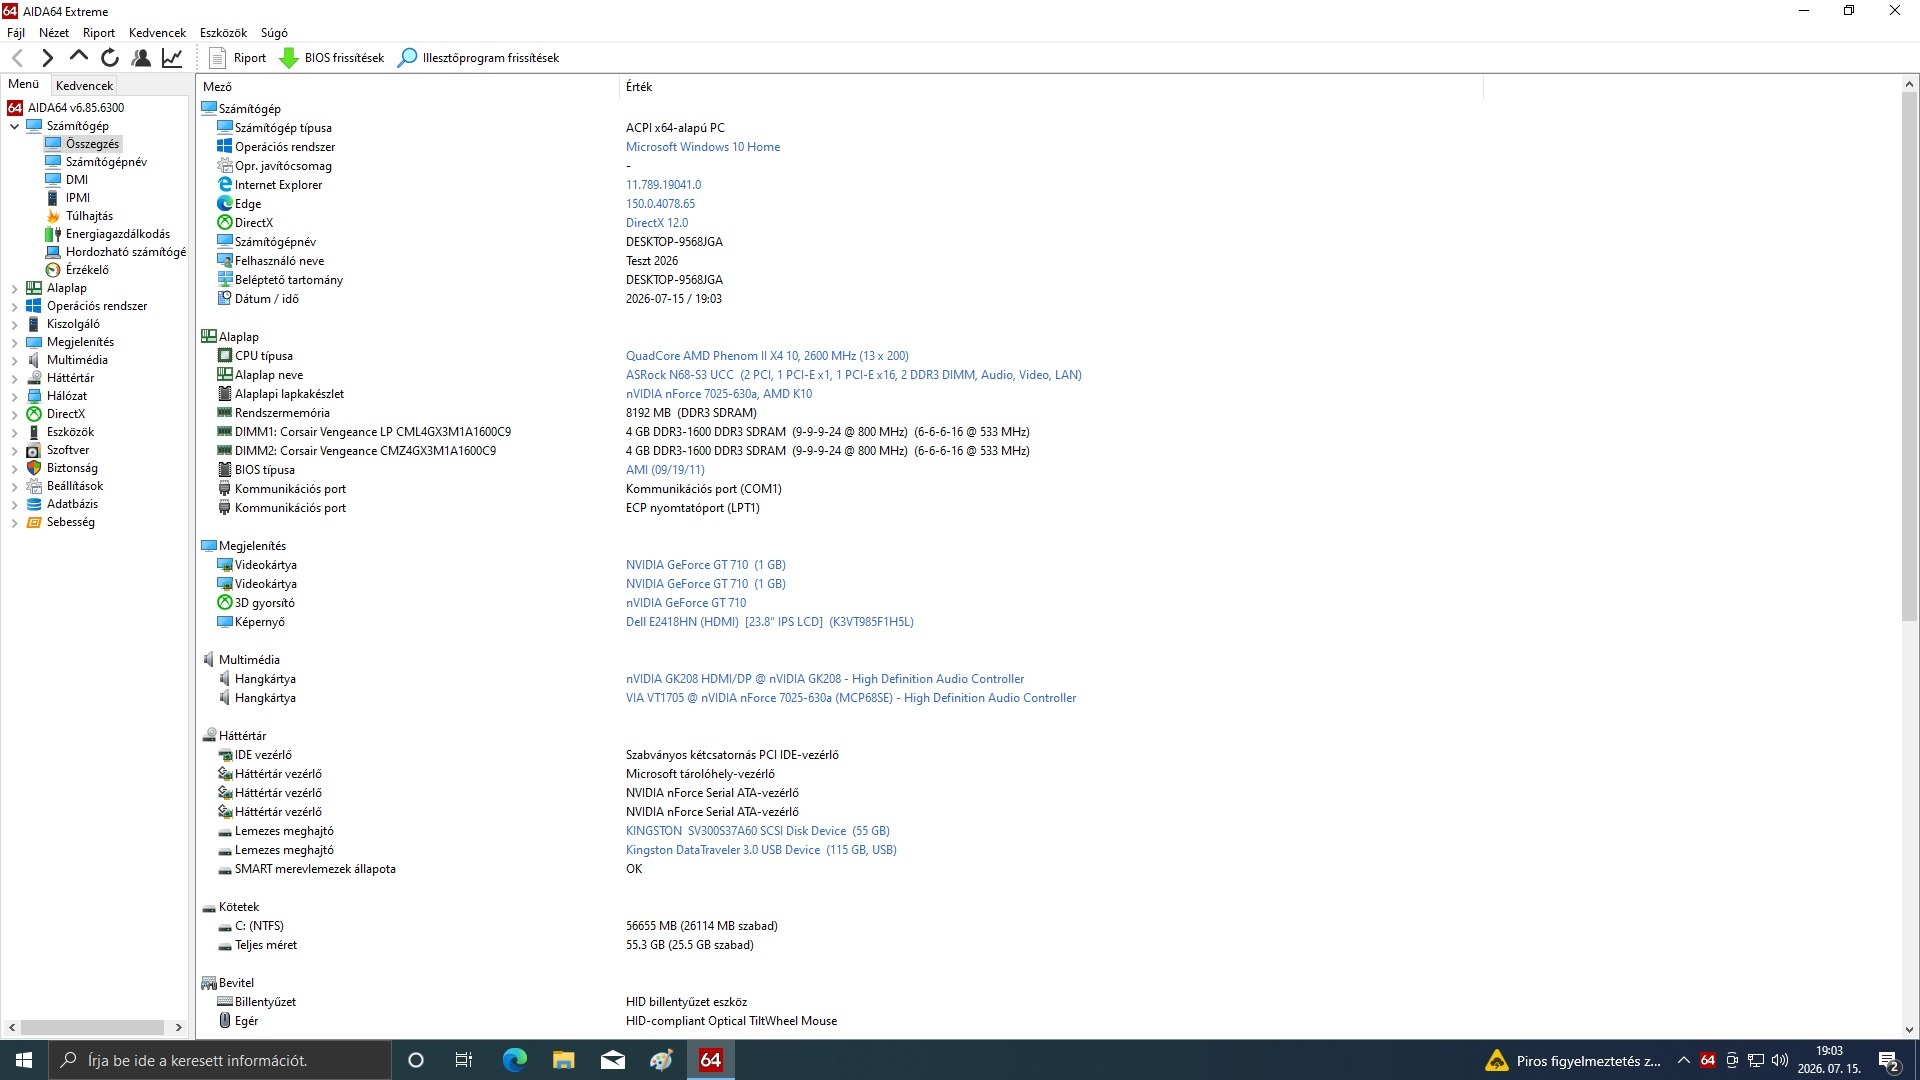Expand the Operációs rendszer tree node
The image size is (1920, 1080).
coord(14,306)
